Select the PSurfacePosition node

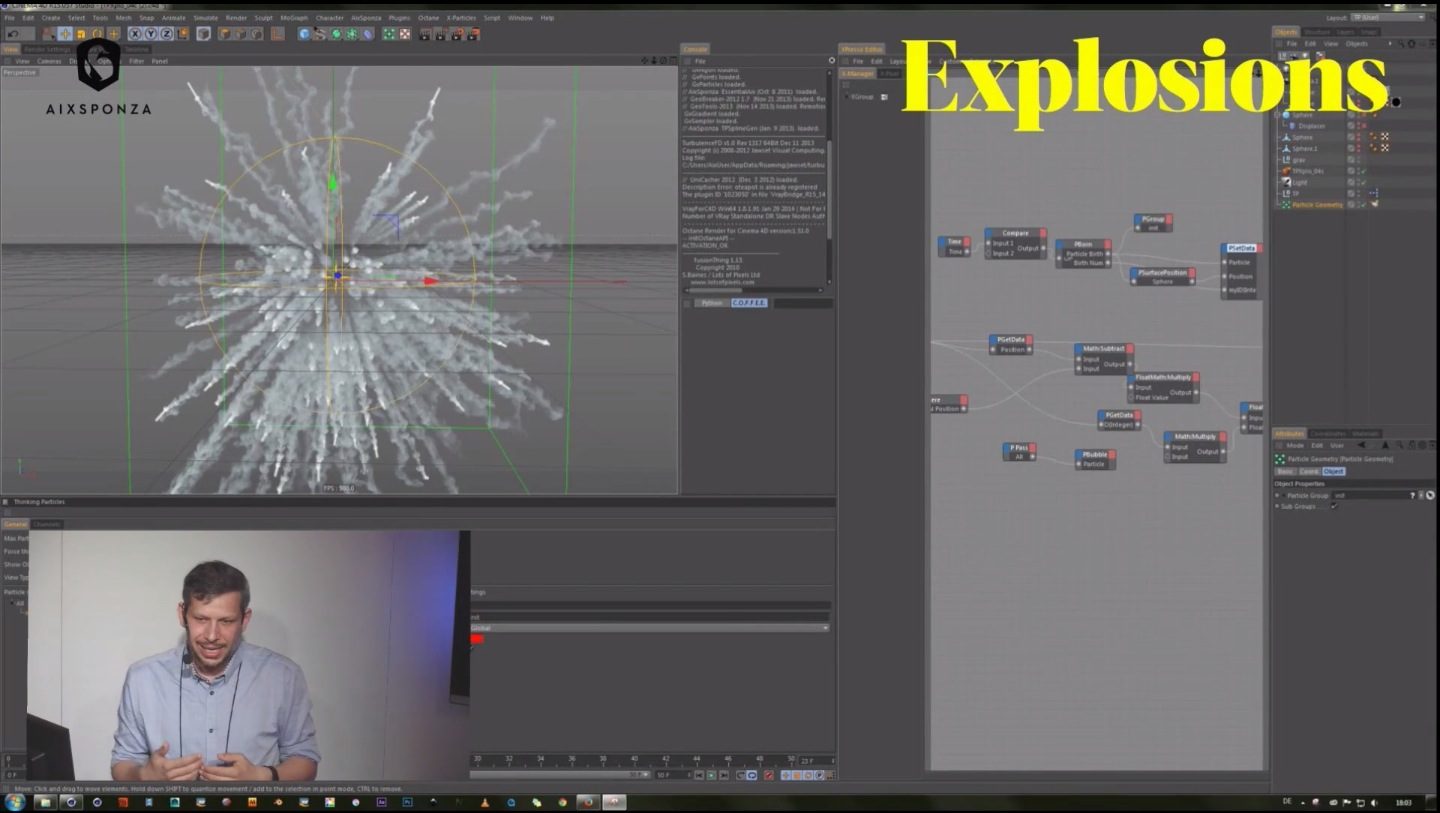click(1162, 277)
